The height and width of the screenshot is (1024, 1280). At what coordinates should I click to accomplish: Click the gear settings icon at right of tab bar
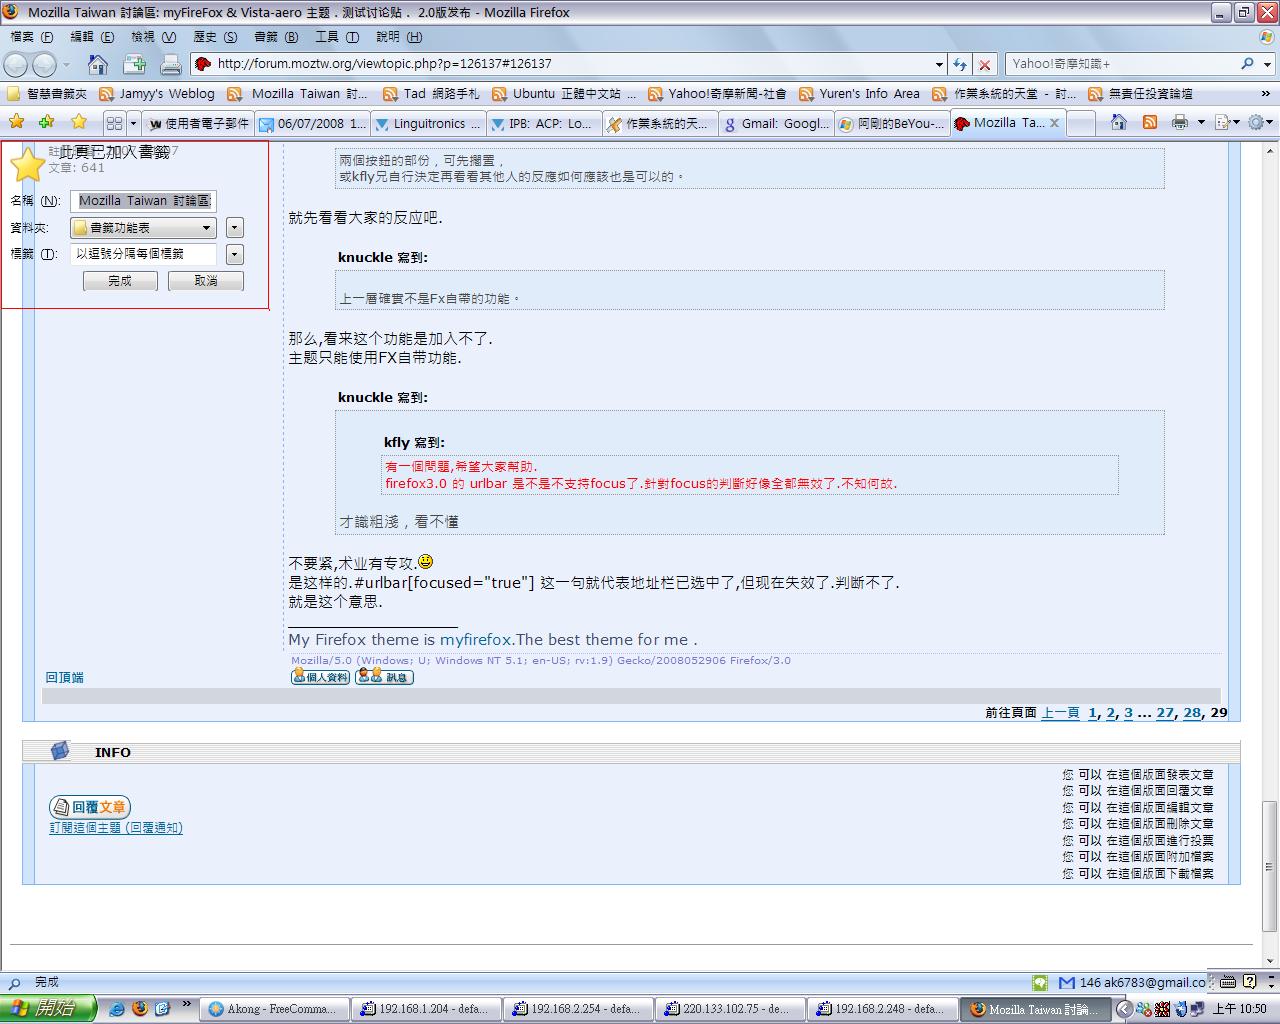(1257, 122)
